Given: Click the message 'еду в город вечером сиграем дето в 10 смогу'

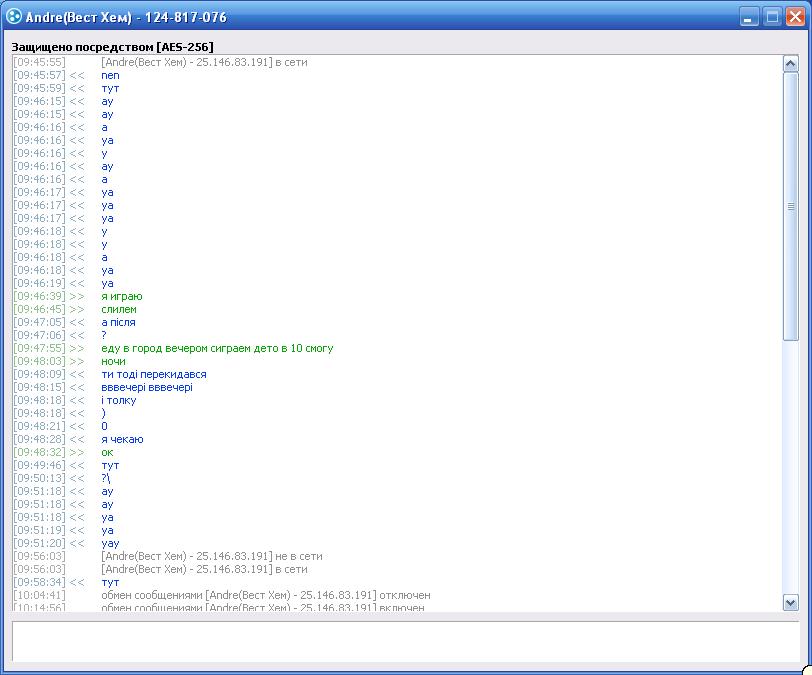Looking at the screenshot, I should tap(217, 348).
